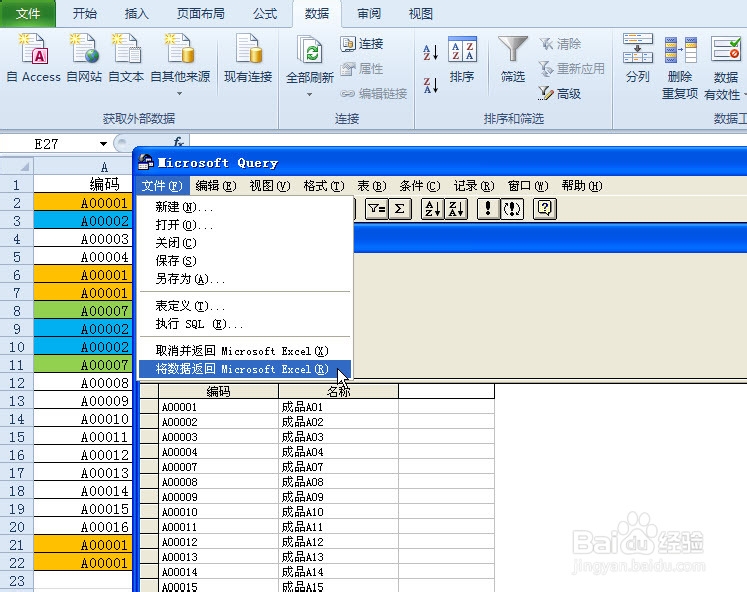Viewport: 747px width, 592px height.
Task: Click the query result cell 成品A08
Action: point(338,482)
